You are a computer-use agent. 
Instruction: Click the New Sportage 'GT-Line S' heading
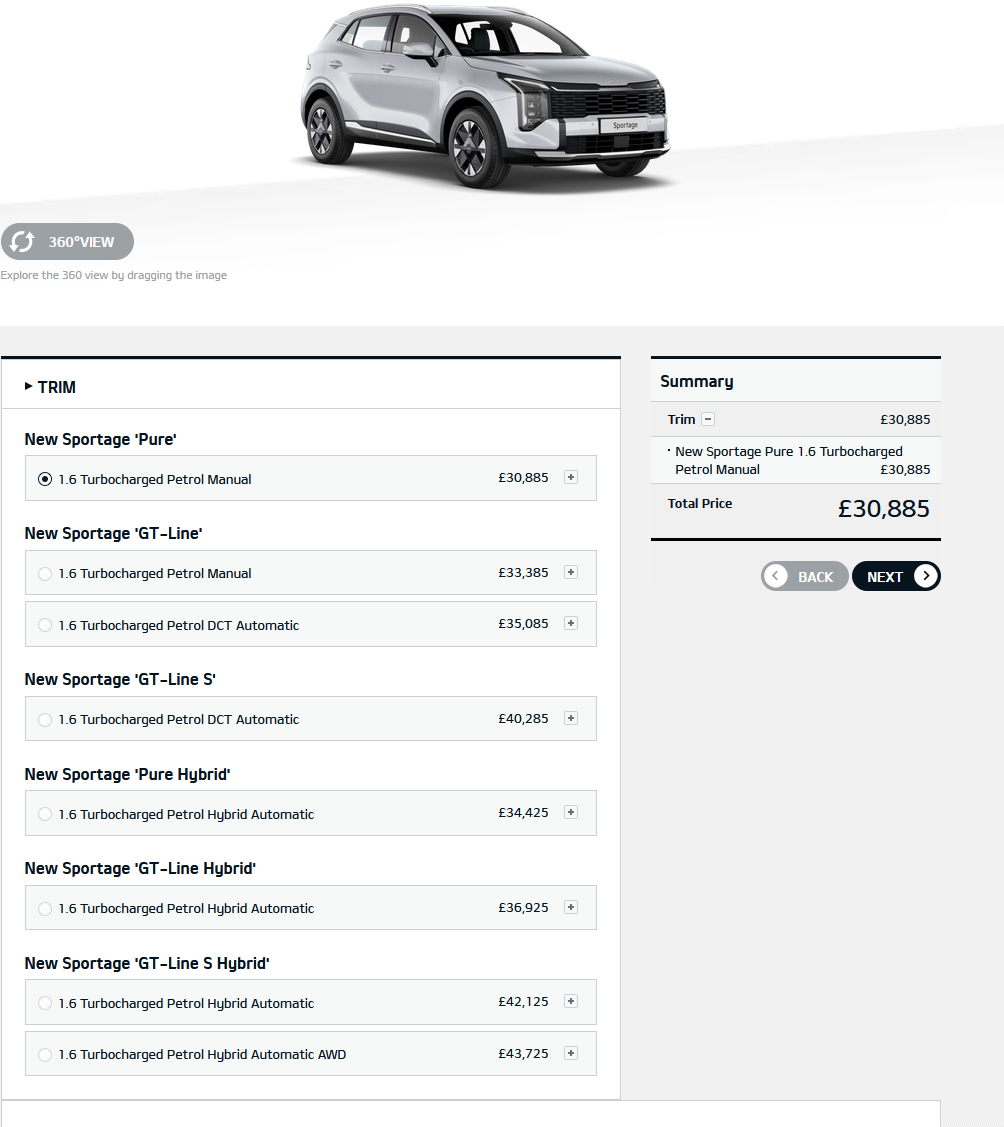[x=120, y=679]
